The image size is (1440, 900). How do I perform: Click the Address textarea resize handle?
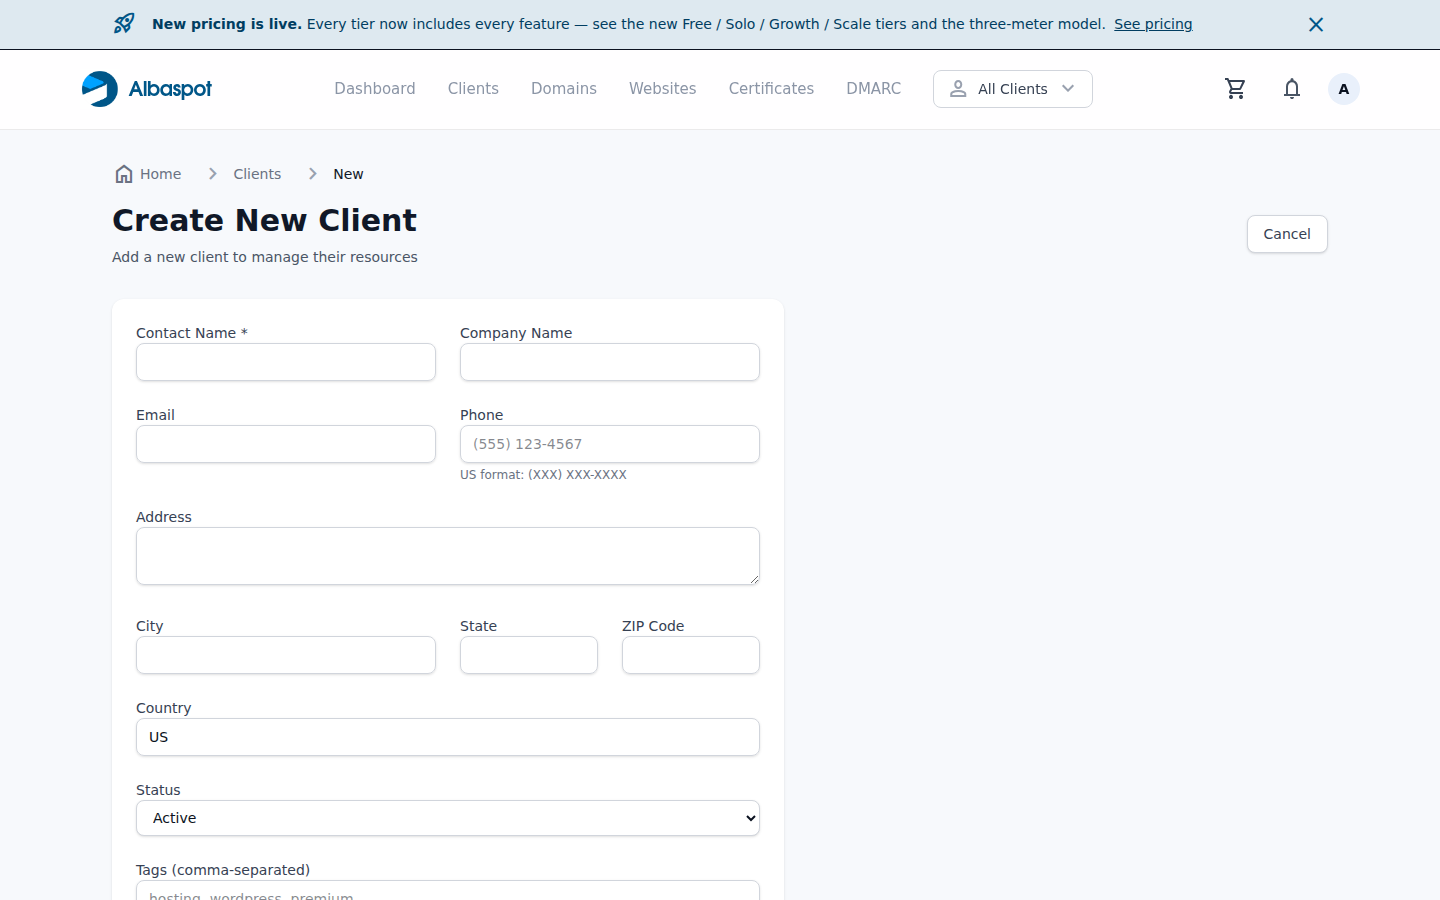click(x=754, y=579)
